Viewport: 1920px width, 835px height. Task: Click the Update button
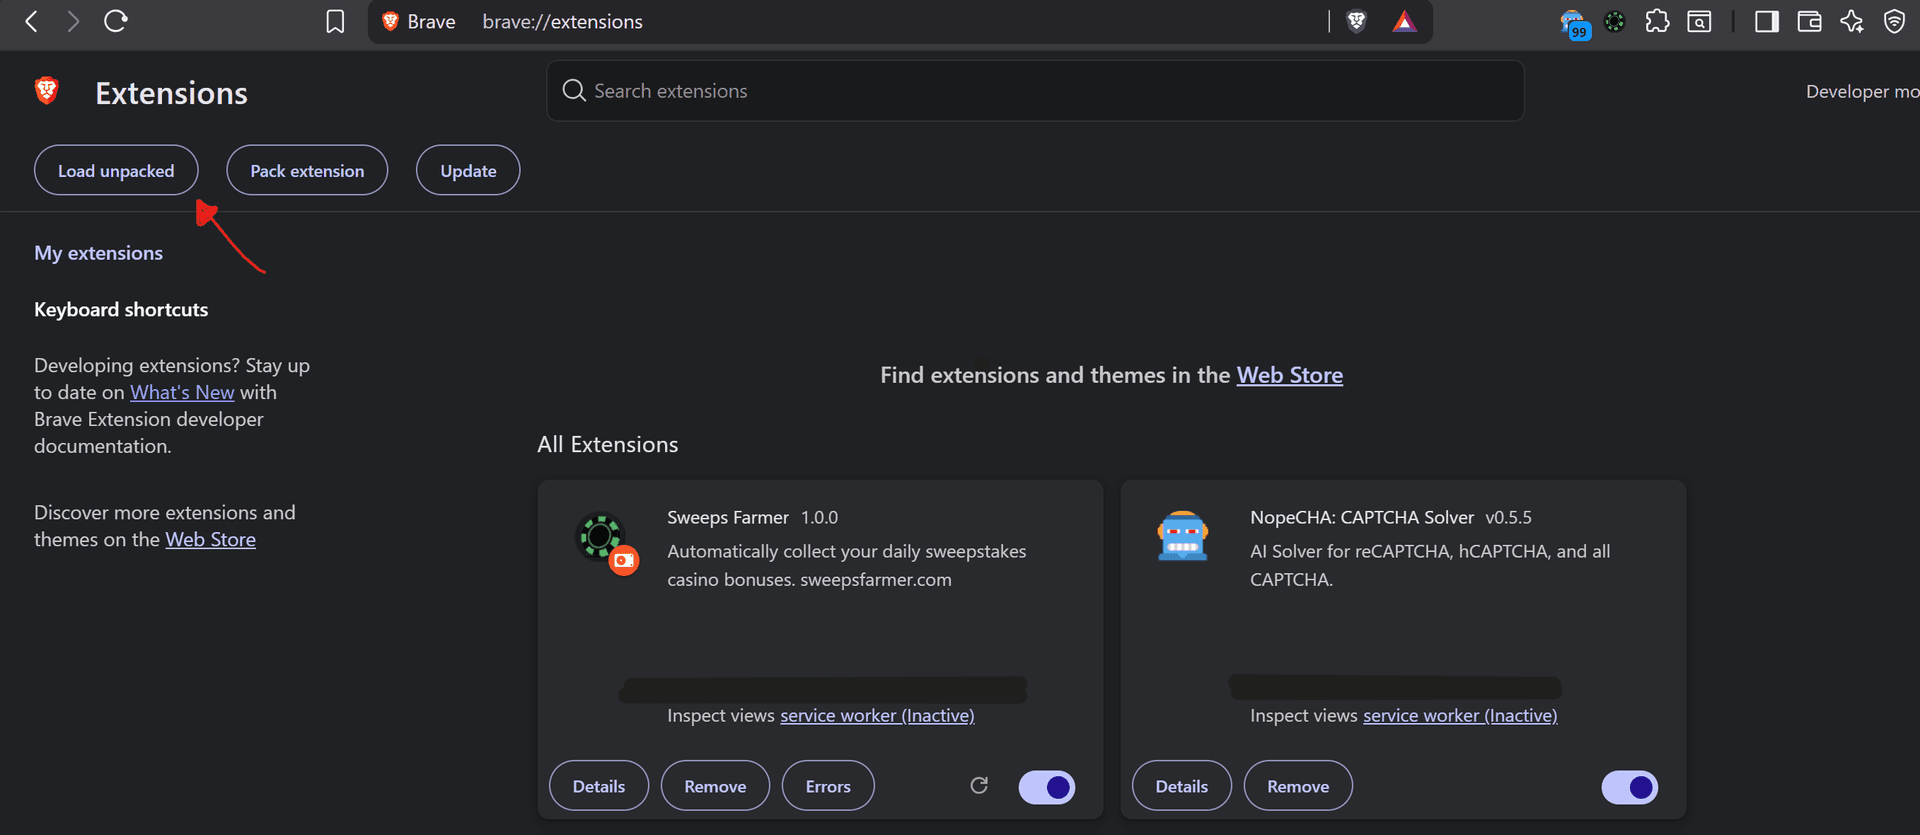pyautogui.click(x=468, y=170)
